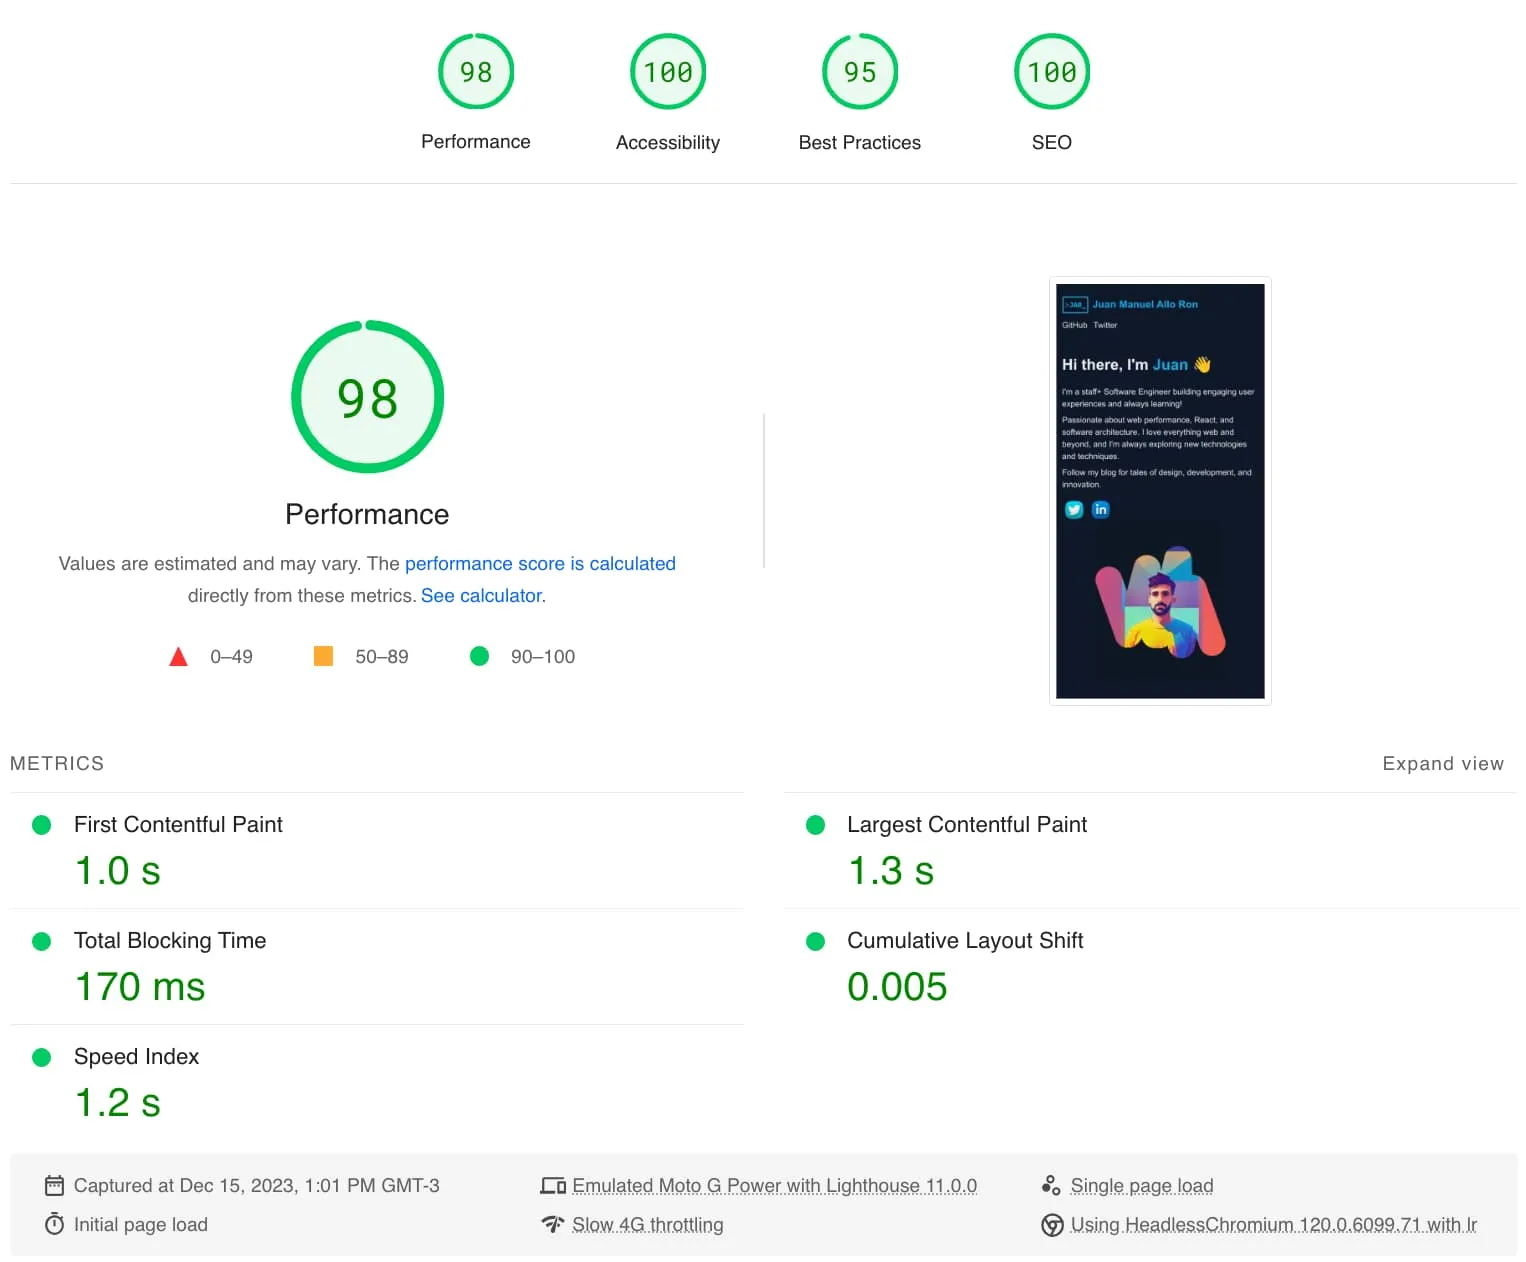
Task: Click the device icon beside Emulated Moto G Power
Action: click(x=553, y=1186)
